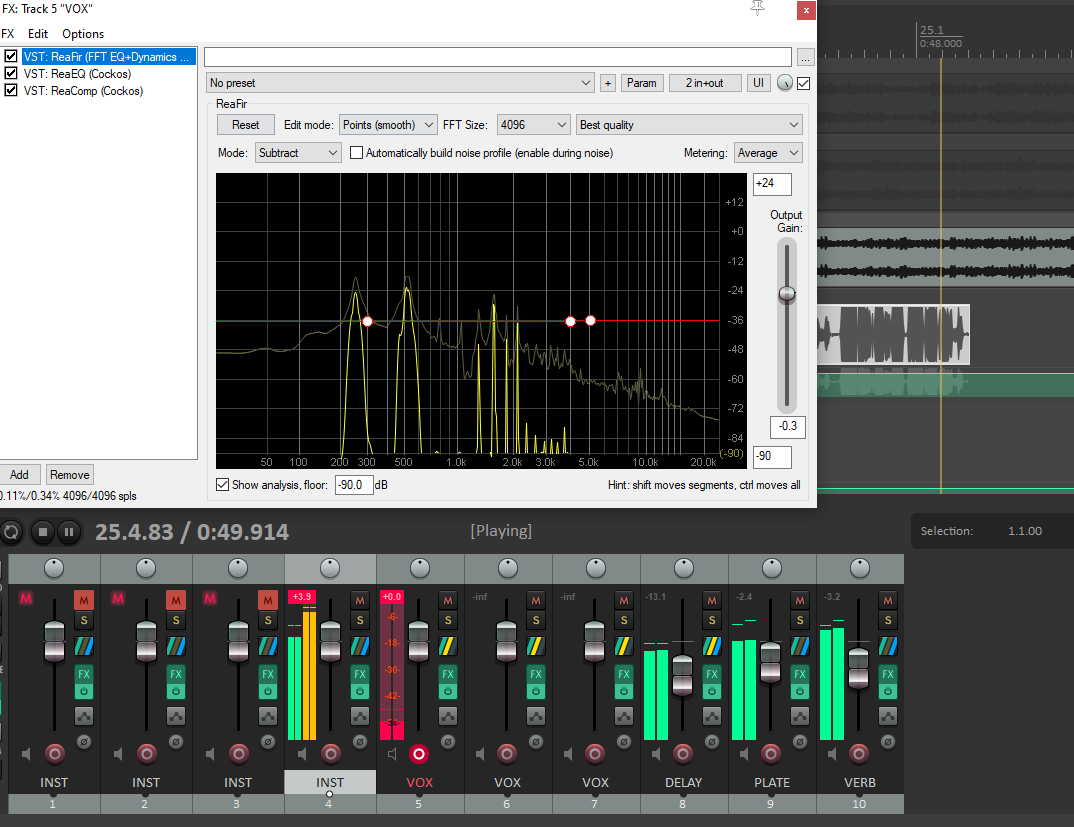This screenshot has width=1074, height=827.
Task: Solo track 4 INST in mixer
Action: pyautogui.click(x=360, y=620)
